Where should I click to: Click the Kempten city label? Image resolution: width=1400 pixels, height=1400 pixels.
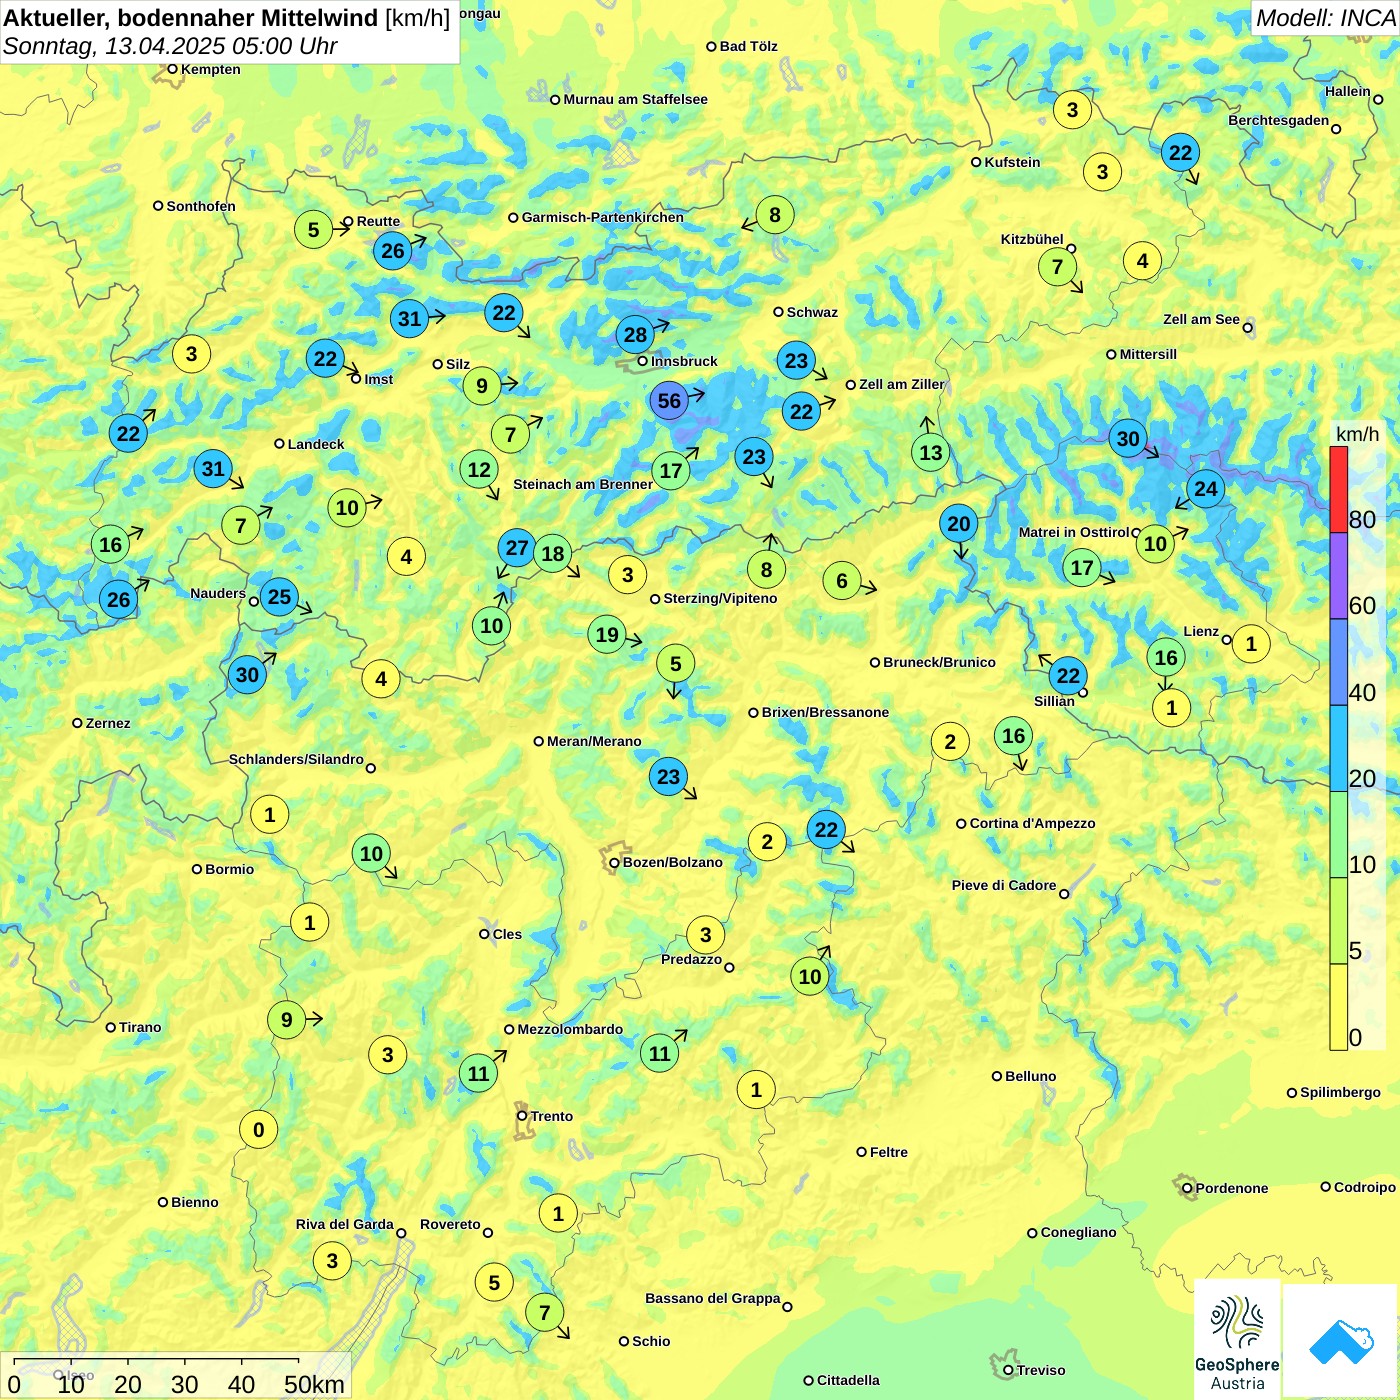click(x=210, y=69)
